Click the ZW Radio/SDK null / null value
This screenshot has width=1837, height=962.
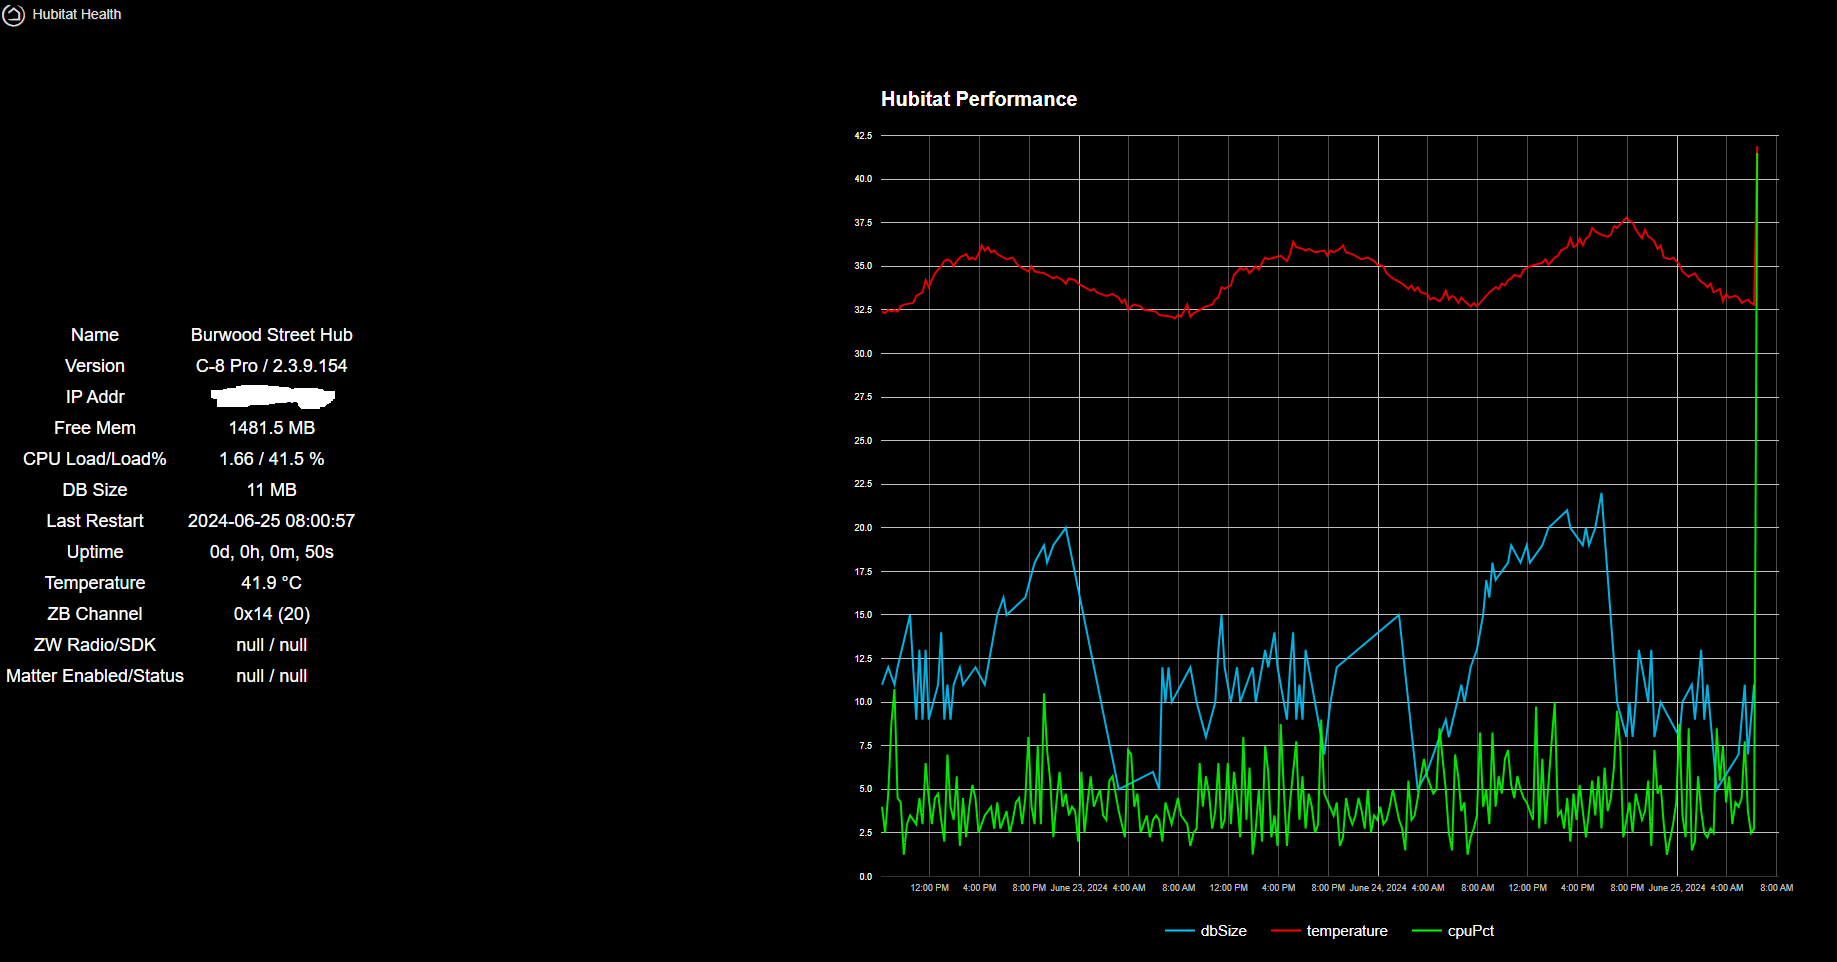[272, 645]
